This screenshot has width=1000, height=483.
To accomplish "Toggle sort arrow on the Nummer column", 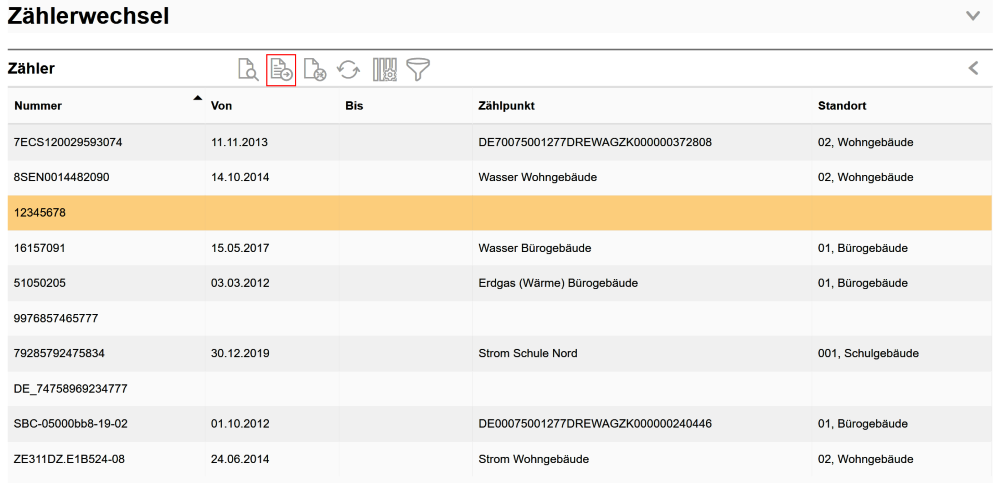I will click(198, 99).
